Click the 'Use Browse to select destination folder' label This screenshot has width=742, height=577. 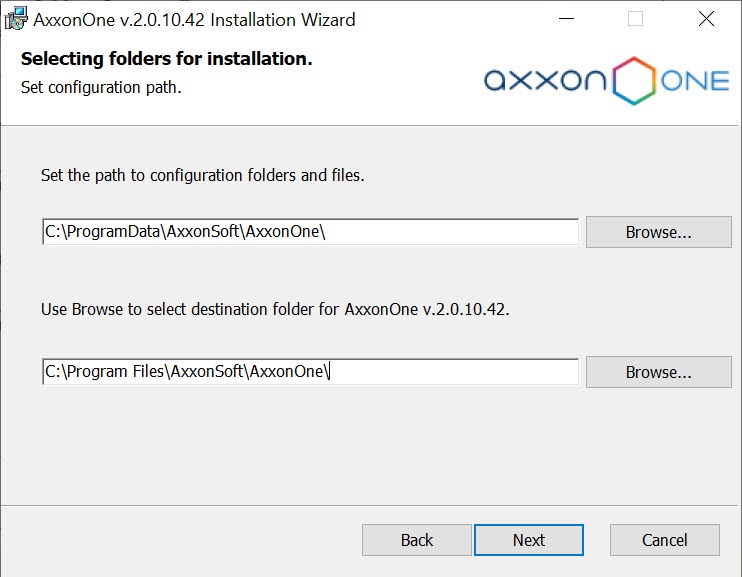pos(275,309)
